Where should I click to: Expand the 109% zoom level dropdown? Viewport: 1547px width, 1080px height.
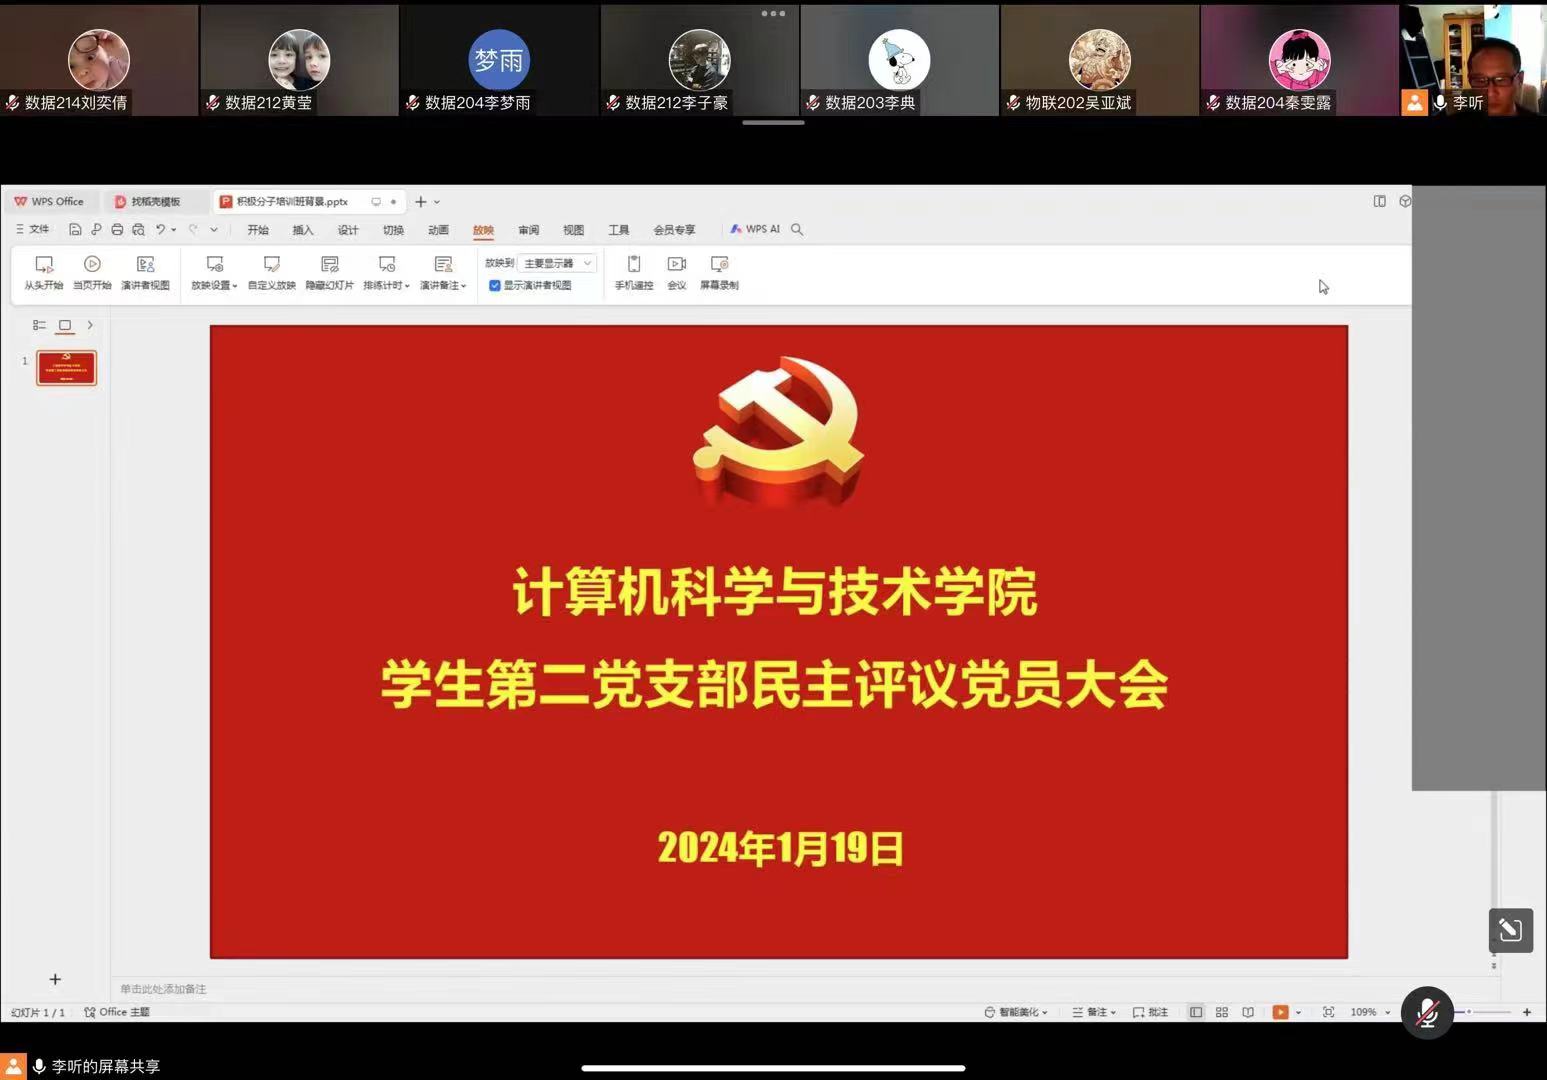coord(1388,1013)
